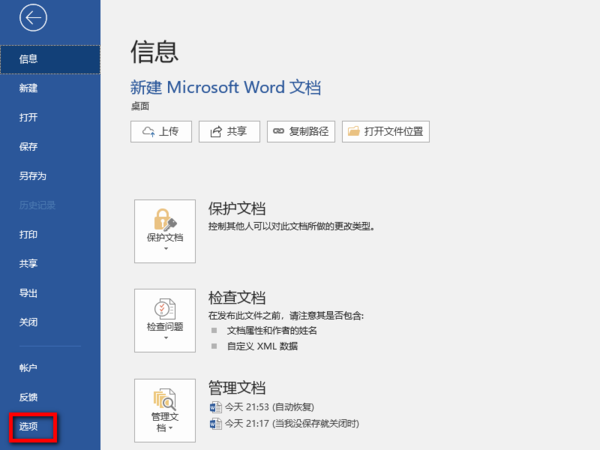Expand the 保护文档 dropdown button
Screen dimensions: 600x450
click(x=165, y=231)
